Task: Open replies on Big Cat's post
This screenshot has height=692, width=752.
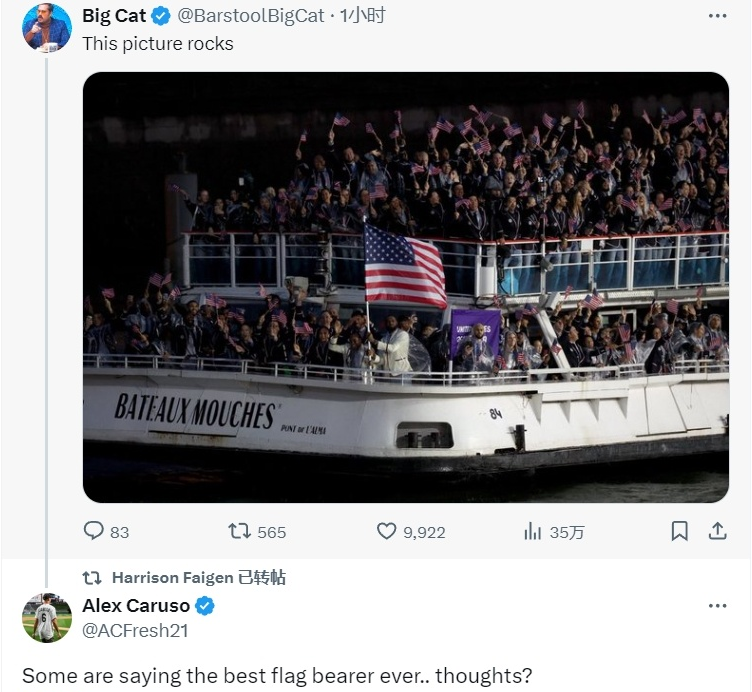Action: pyautogui.click(x=106, y=532)
